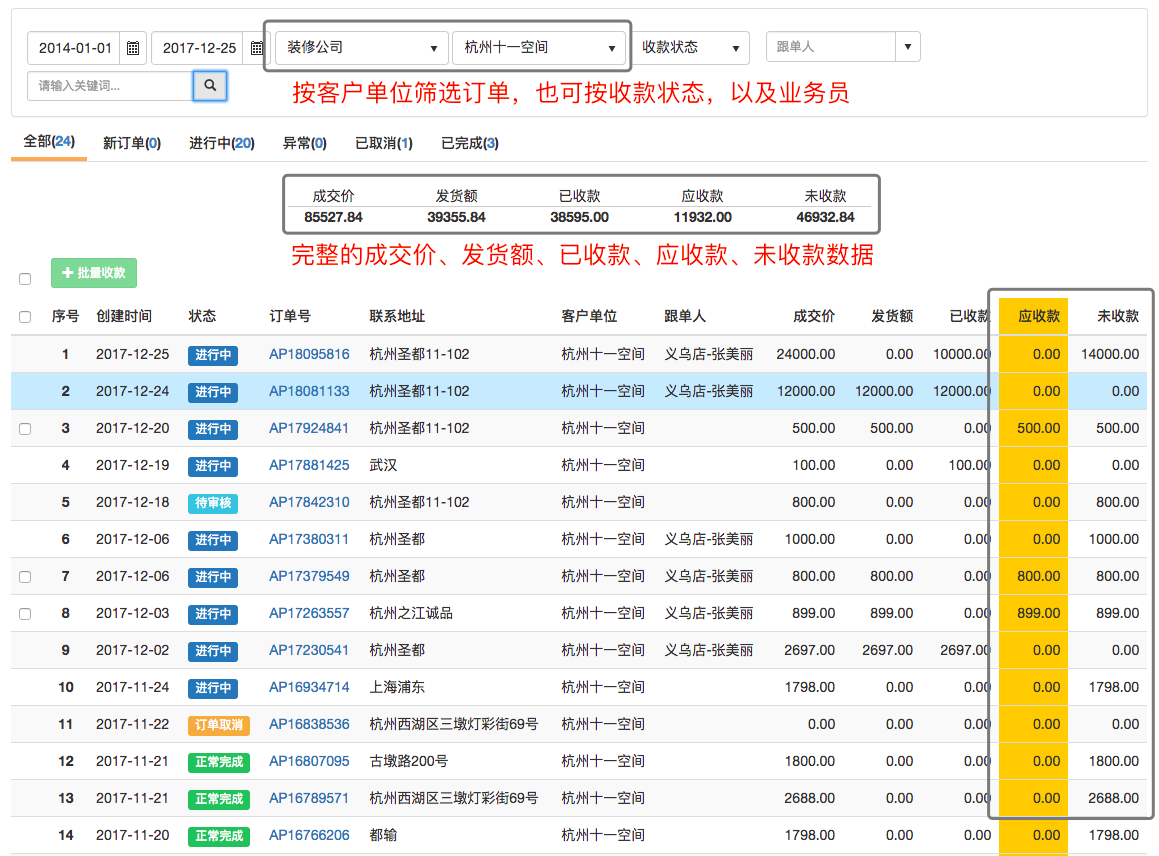Click the total 已收款 value 38595.00
Viewport: 1159px width, 856px height.
point(580,217)
